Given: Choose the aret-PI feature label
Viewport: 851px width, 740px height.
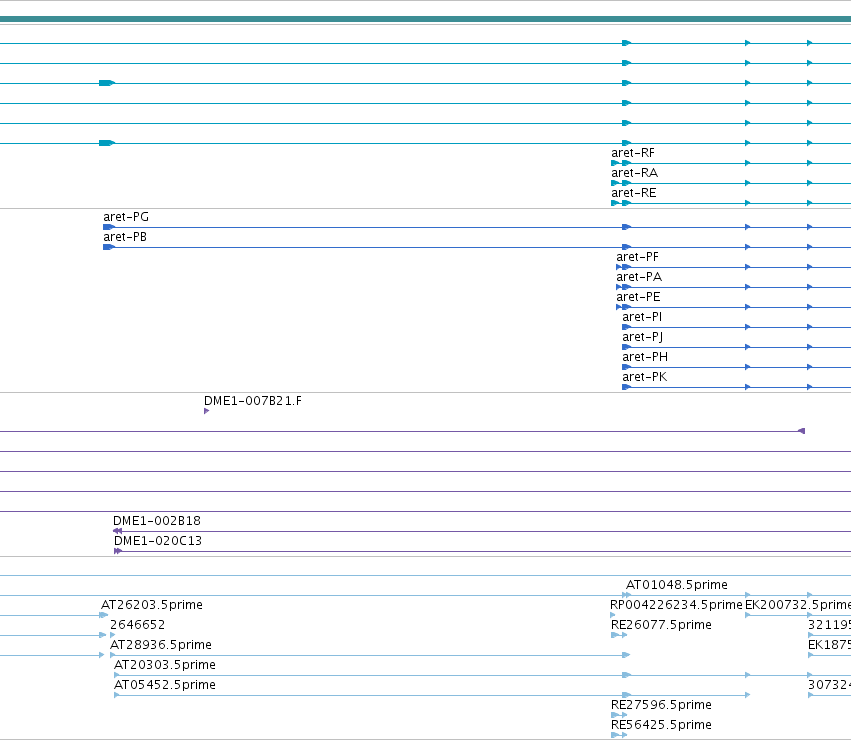Looking at the screenshot, I should click(x=642, y=317).
